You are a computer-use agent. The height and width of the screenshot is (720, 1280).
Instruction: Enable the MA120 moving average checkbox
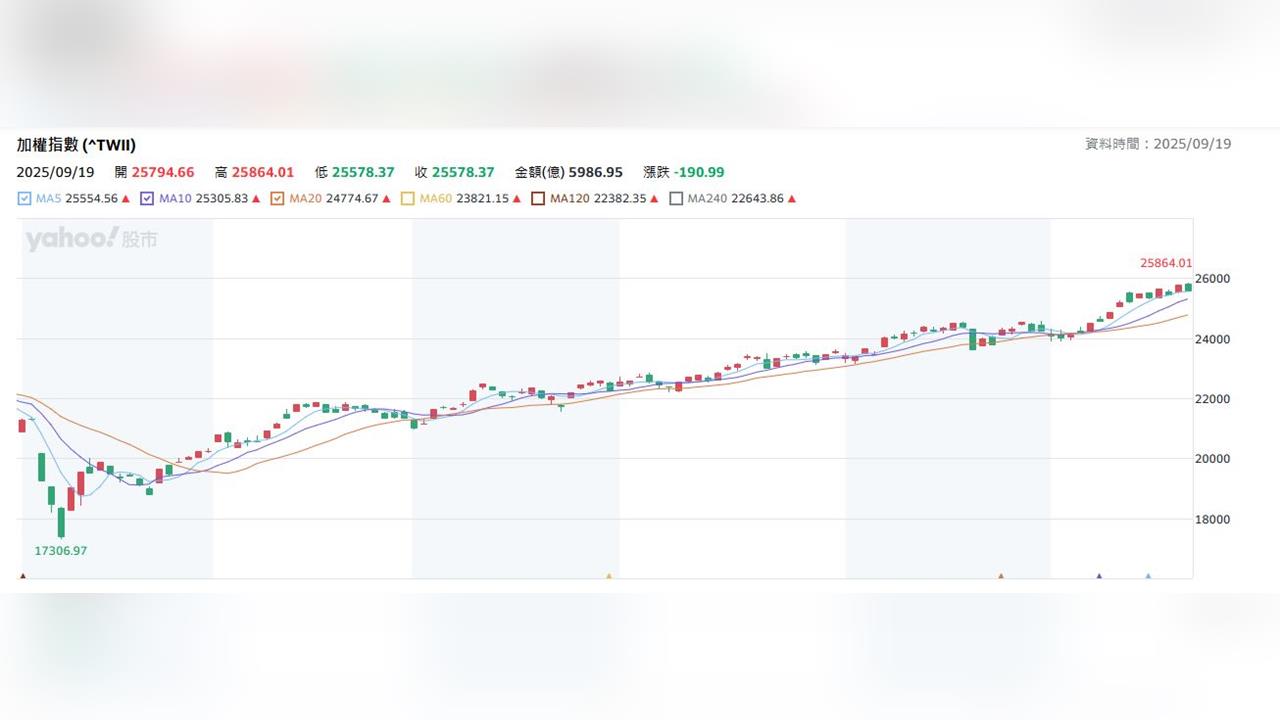(x=538, y=198)
